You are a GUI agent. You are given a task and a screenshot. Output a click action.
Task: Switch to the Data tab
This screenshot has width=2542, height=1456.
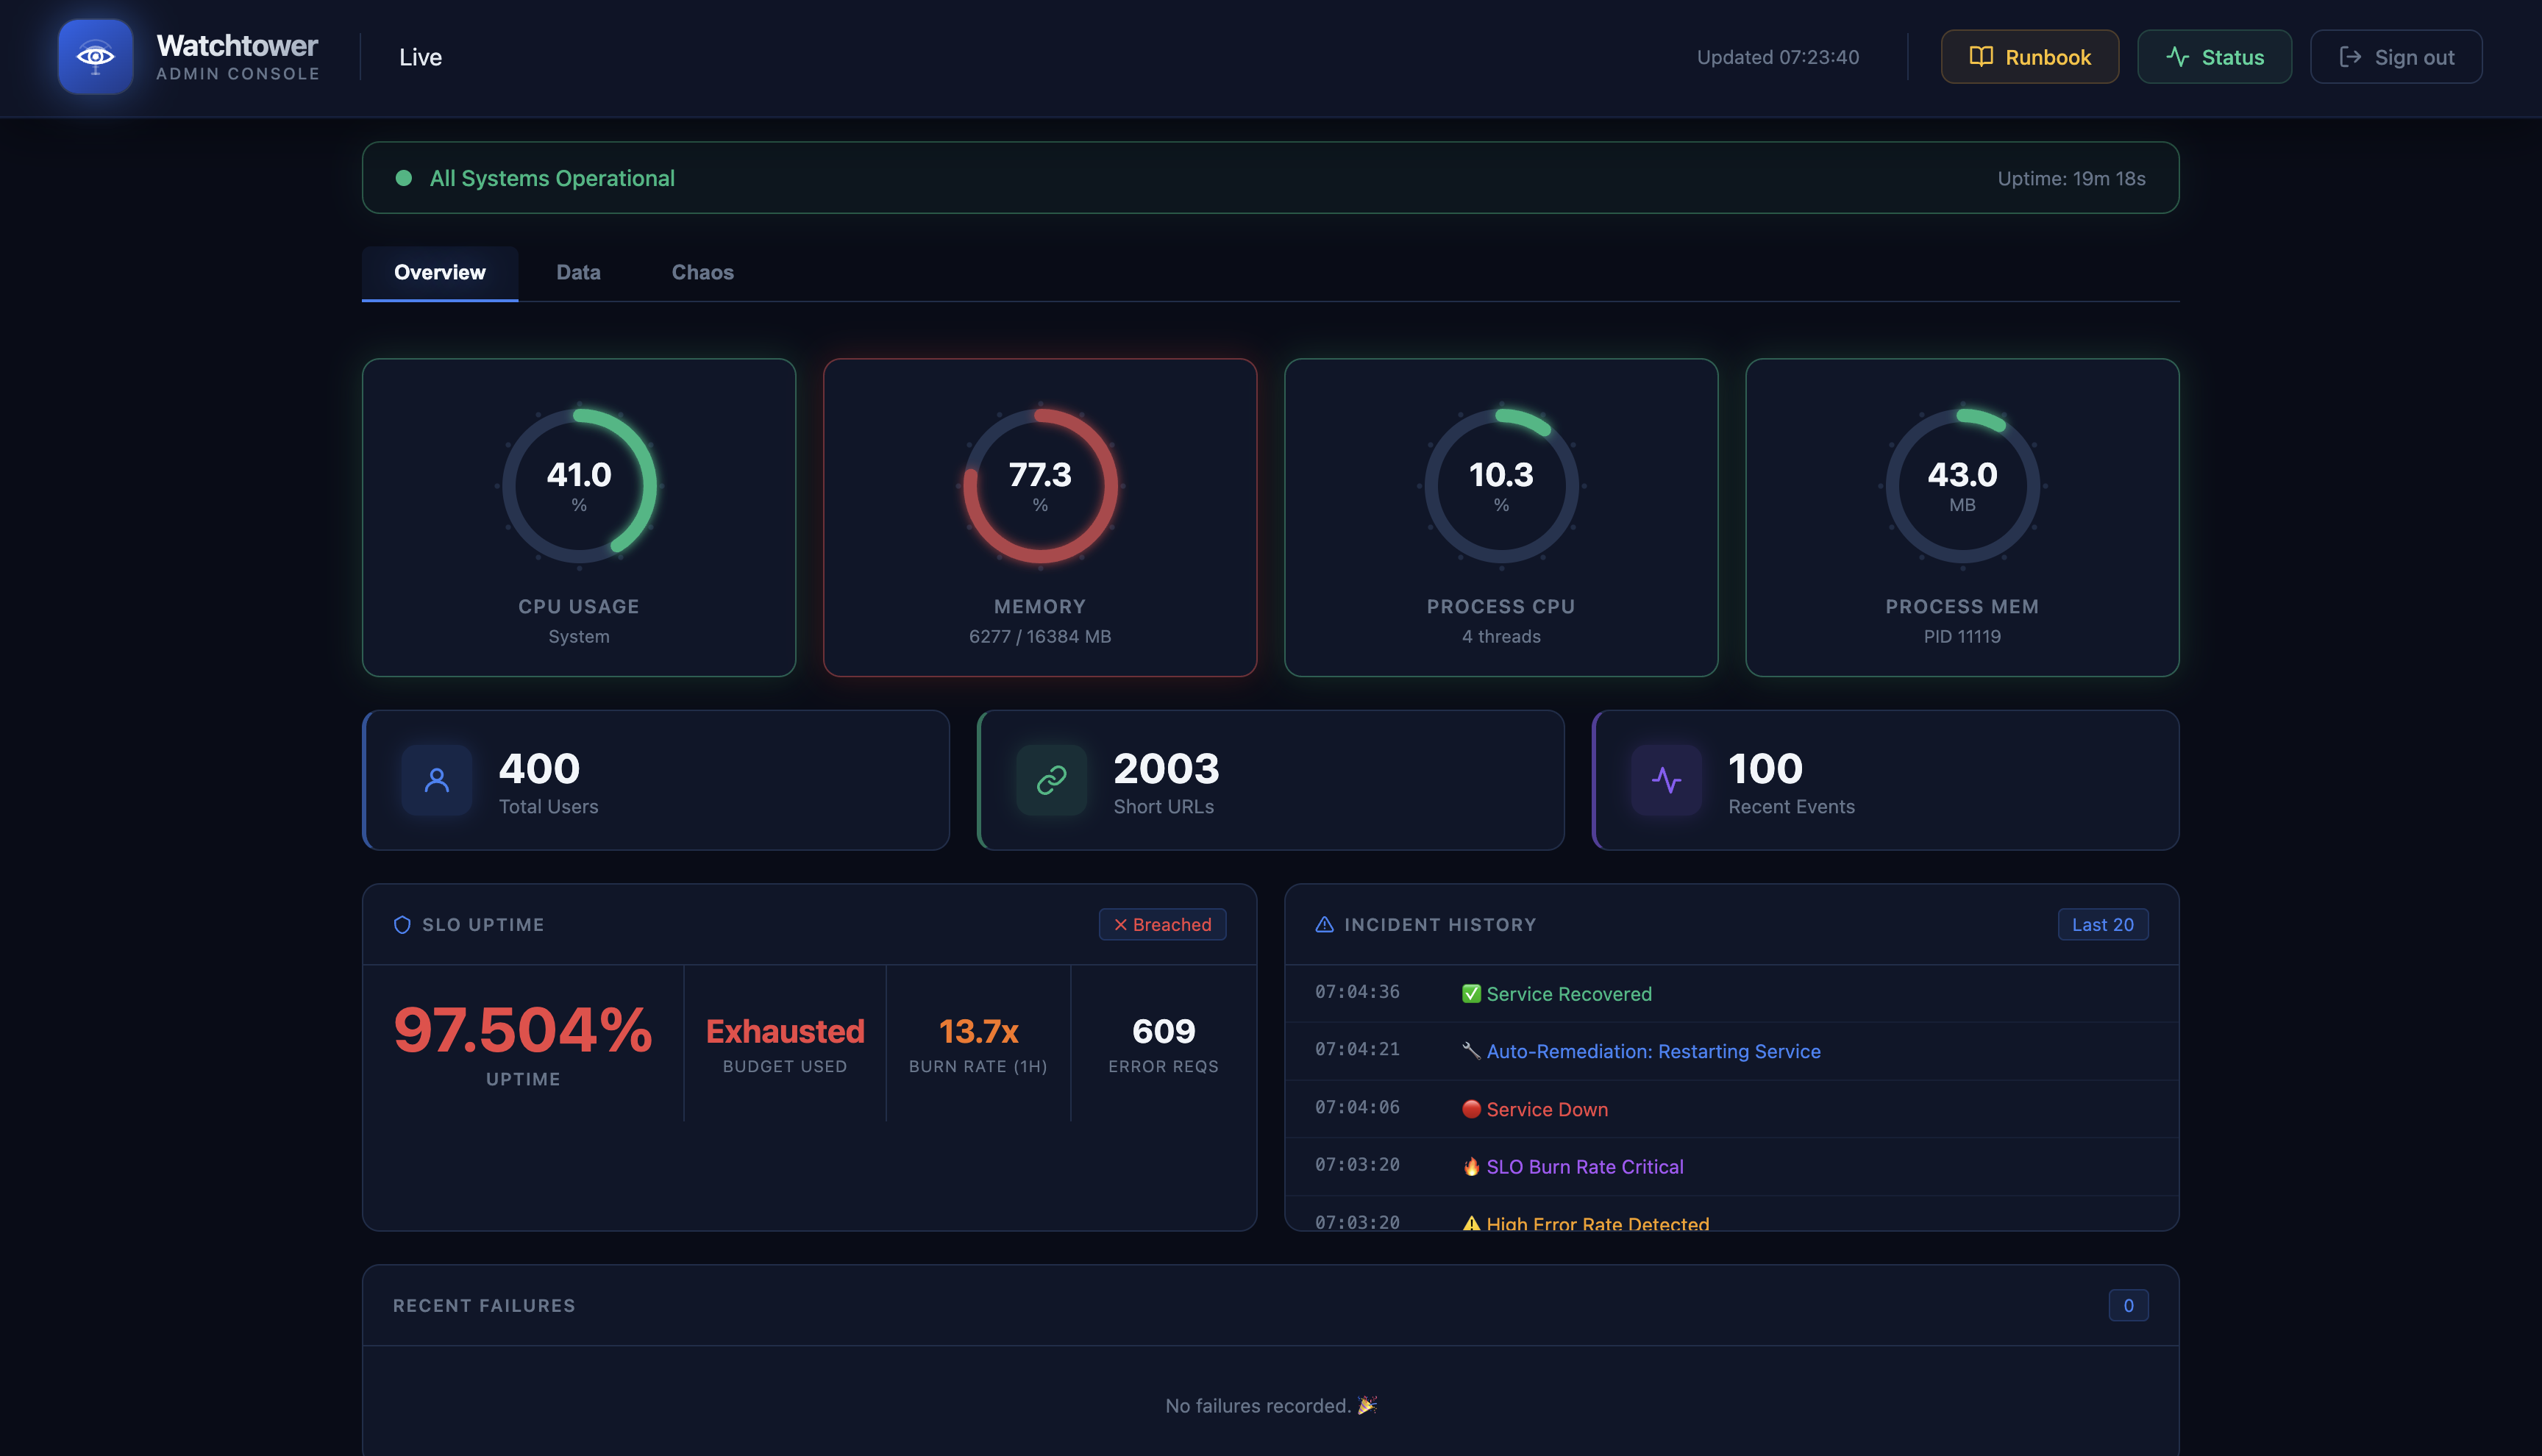[578, 272]
